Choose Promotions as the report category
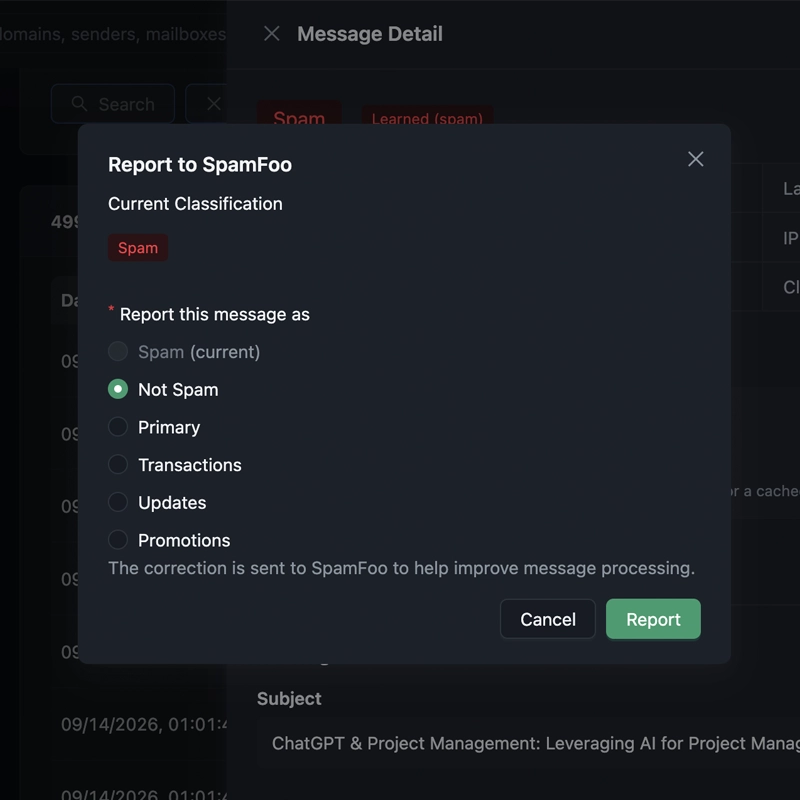The width and height of the screenshot is (800, 800). [118, 540]
